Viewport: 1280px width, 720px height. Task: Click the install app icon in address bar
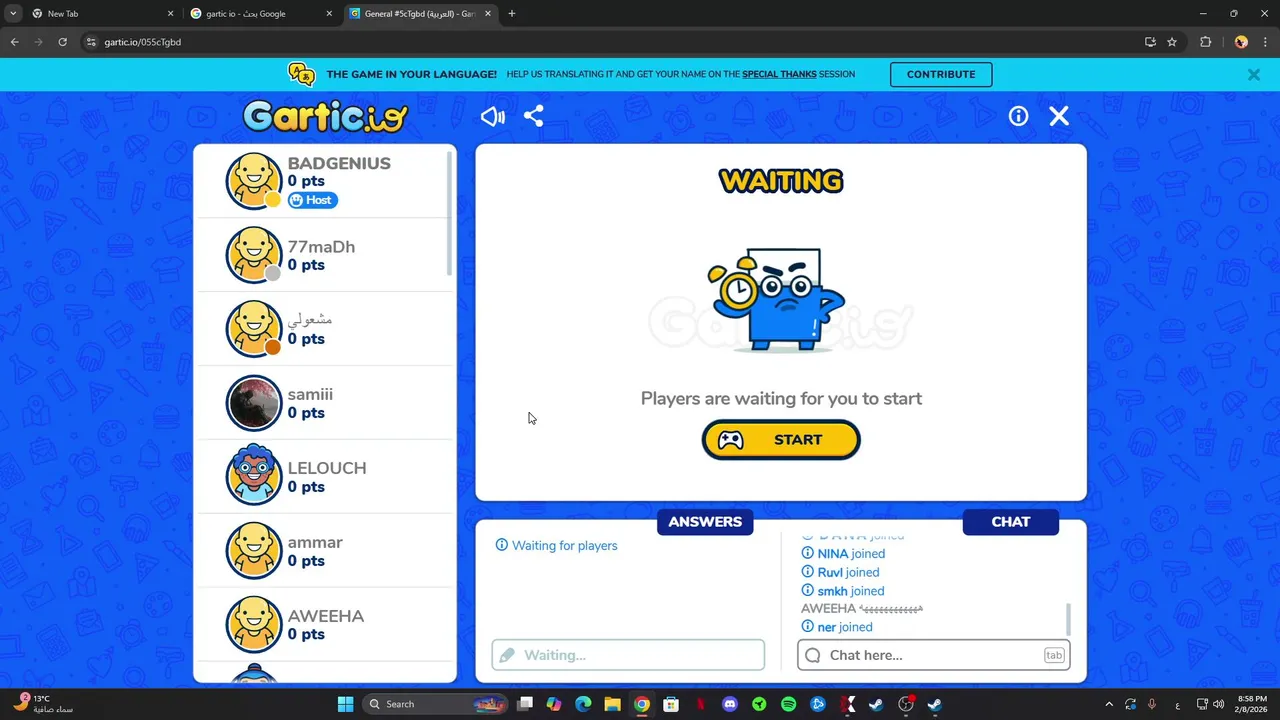(1150, 42)
